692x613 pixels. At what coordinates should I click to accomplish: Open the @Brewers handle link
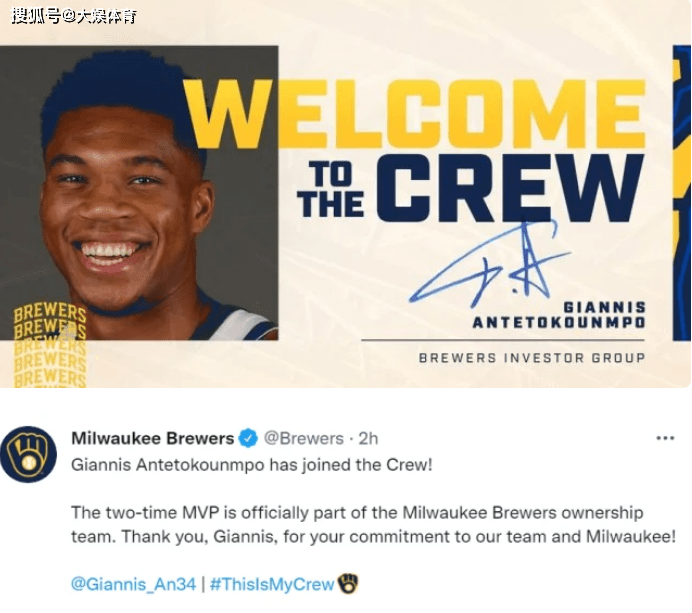click(x=304, y=438)
